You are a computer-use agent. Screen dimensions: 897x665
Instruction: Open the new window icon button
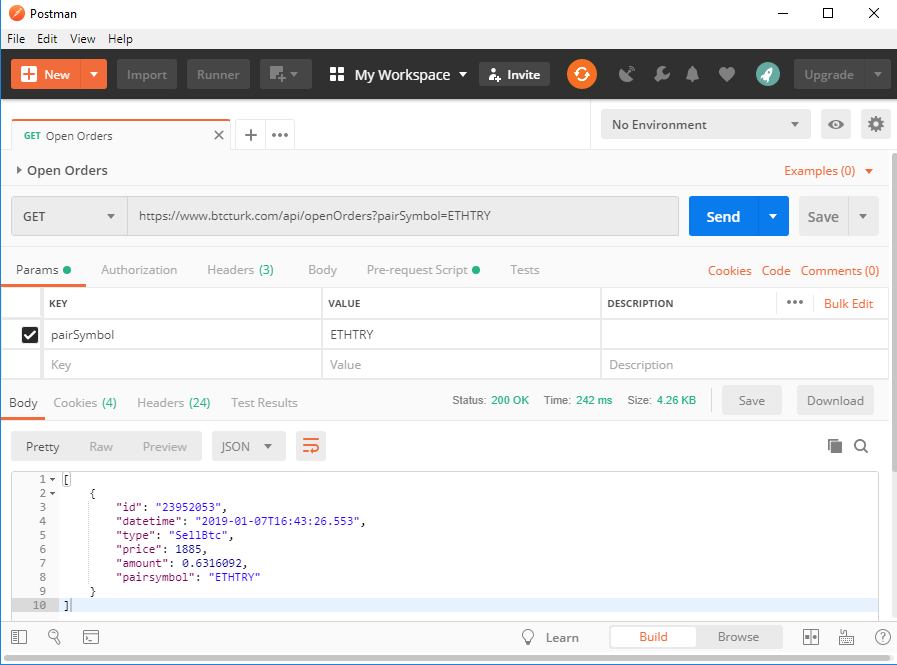point(285,74)
